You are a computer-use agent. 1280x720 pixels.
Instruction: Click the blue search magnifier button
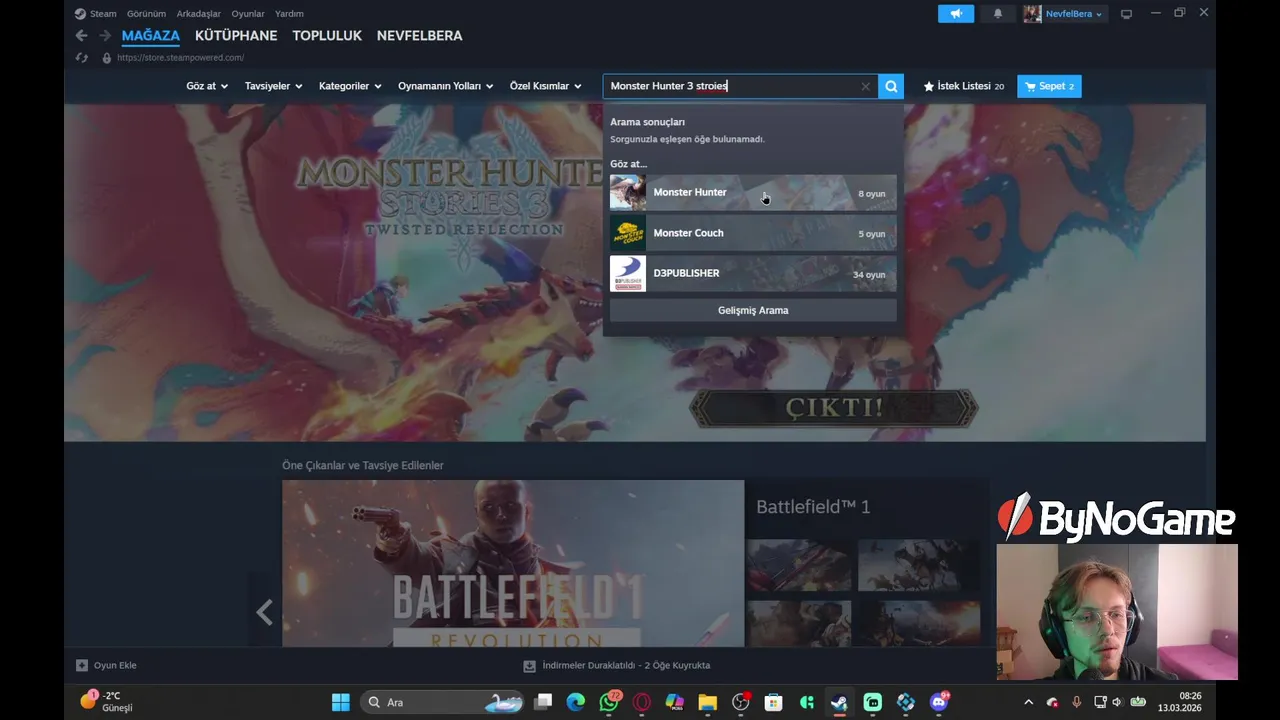[x=891, y=86]
